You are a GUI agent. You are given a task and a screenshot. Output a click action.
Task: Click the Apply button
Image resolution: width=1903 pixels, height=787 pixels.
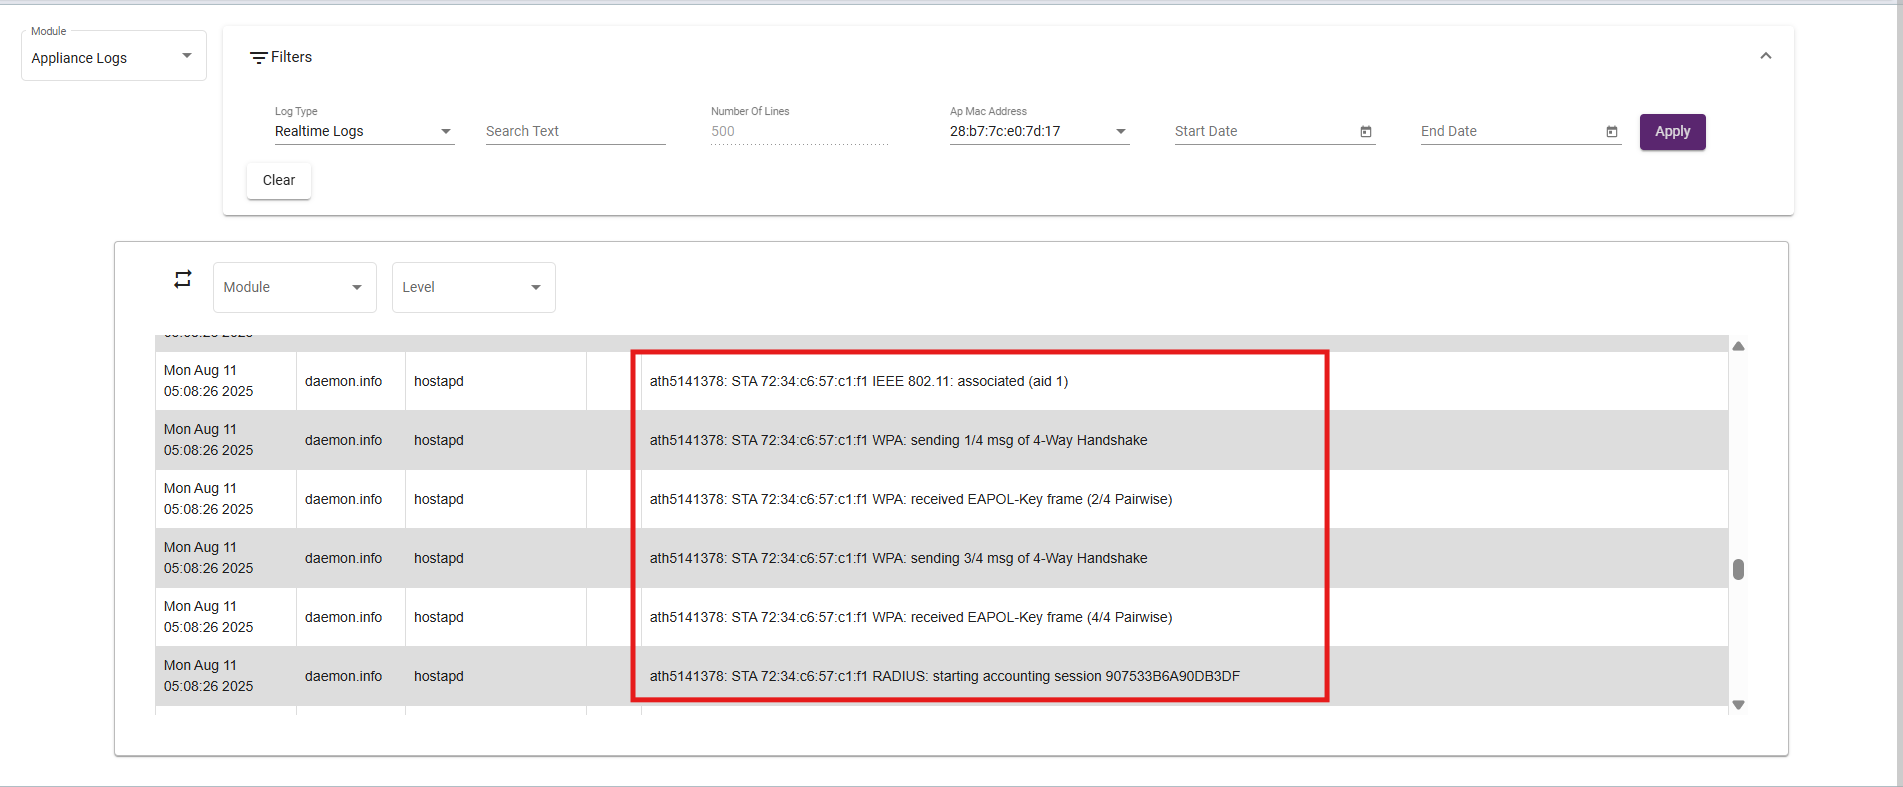point(1672,132)
